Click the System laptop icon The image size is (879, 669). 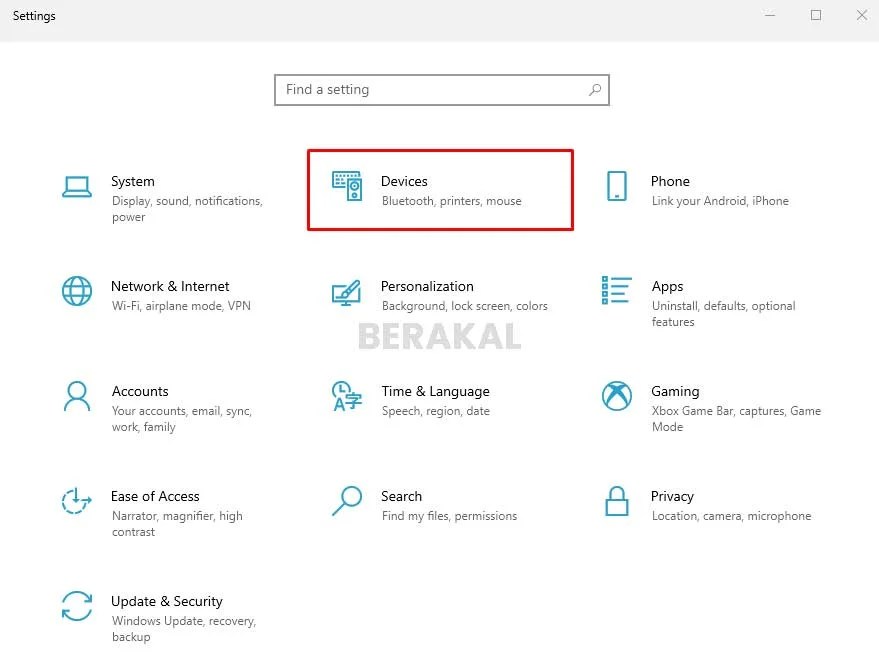coord(76,188)
